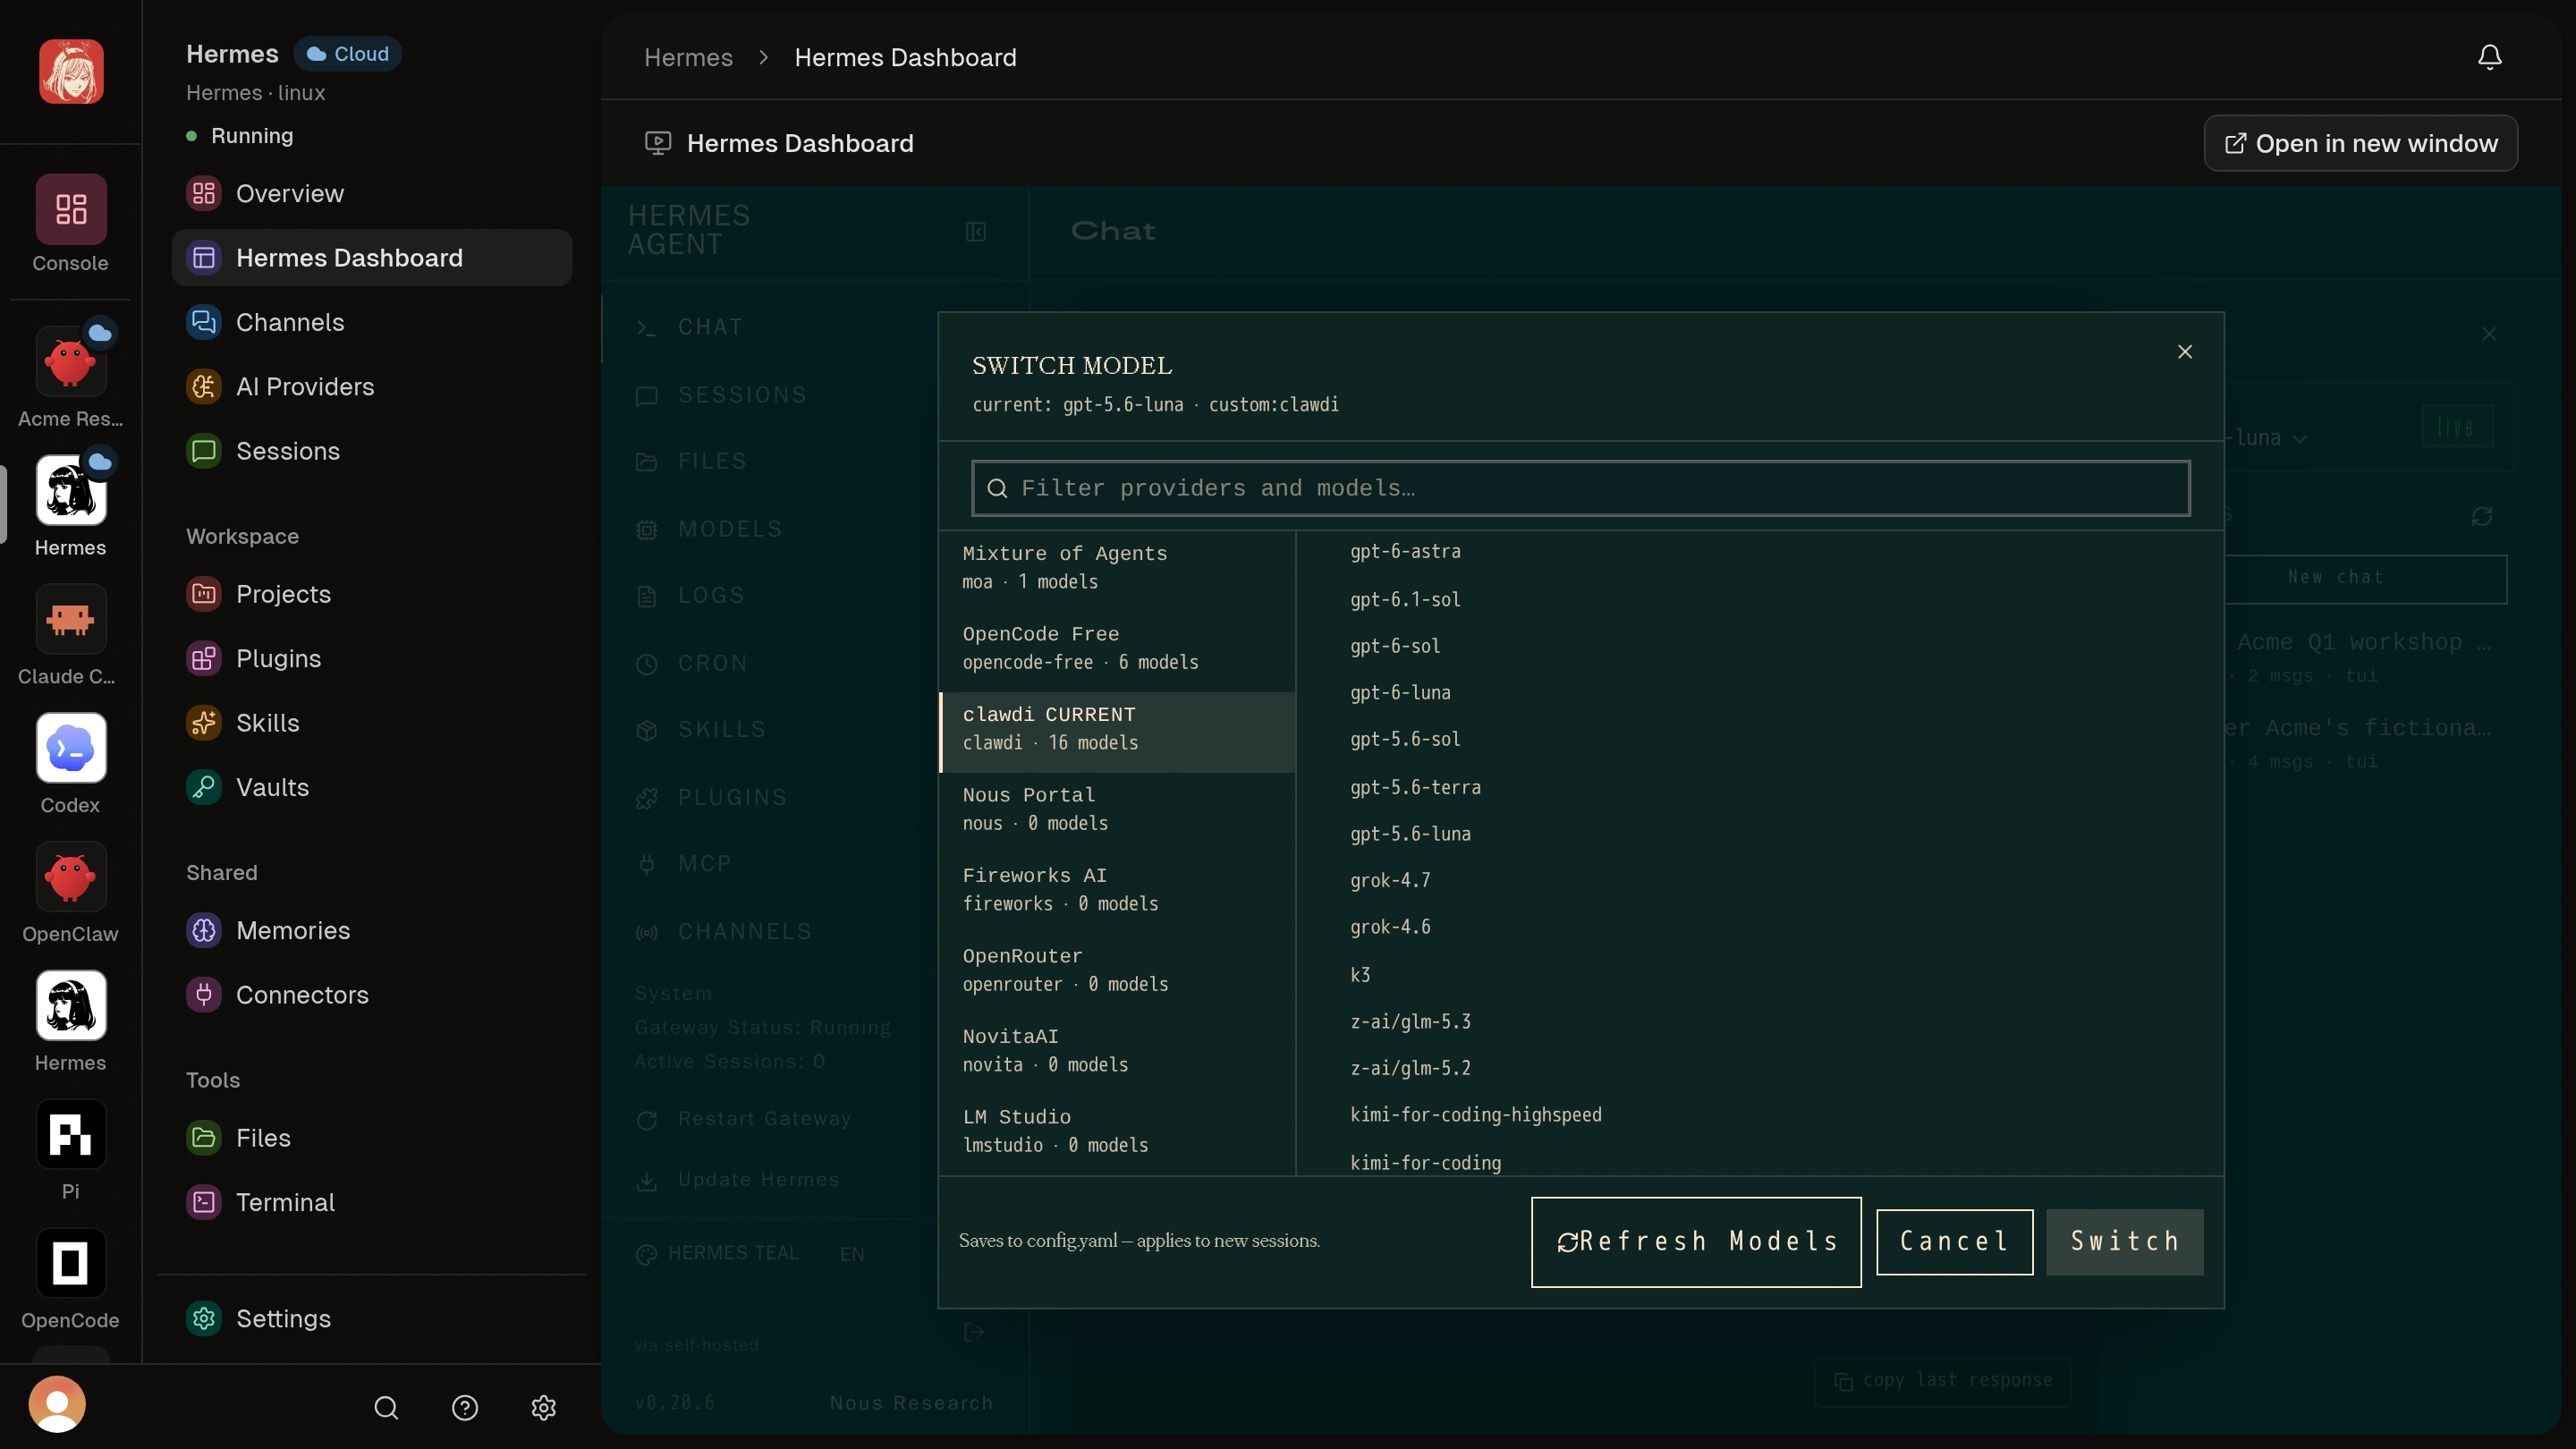Image resolution: width=2576 pixels, height=1449 pixels.
Task: Click the search icon at bottom left
Action: tap(386, 1408)
